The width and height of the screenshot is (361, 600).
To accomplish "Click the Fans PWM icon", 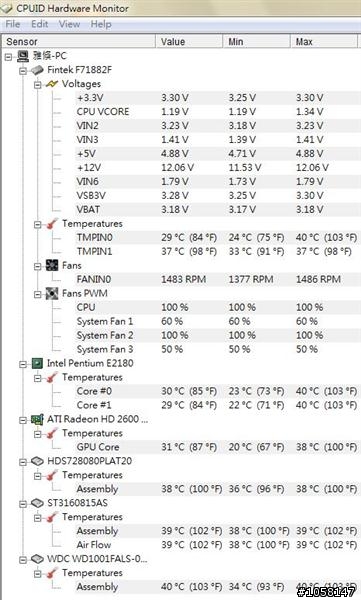I will tap(52, 293).
